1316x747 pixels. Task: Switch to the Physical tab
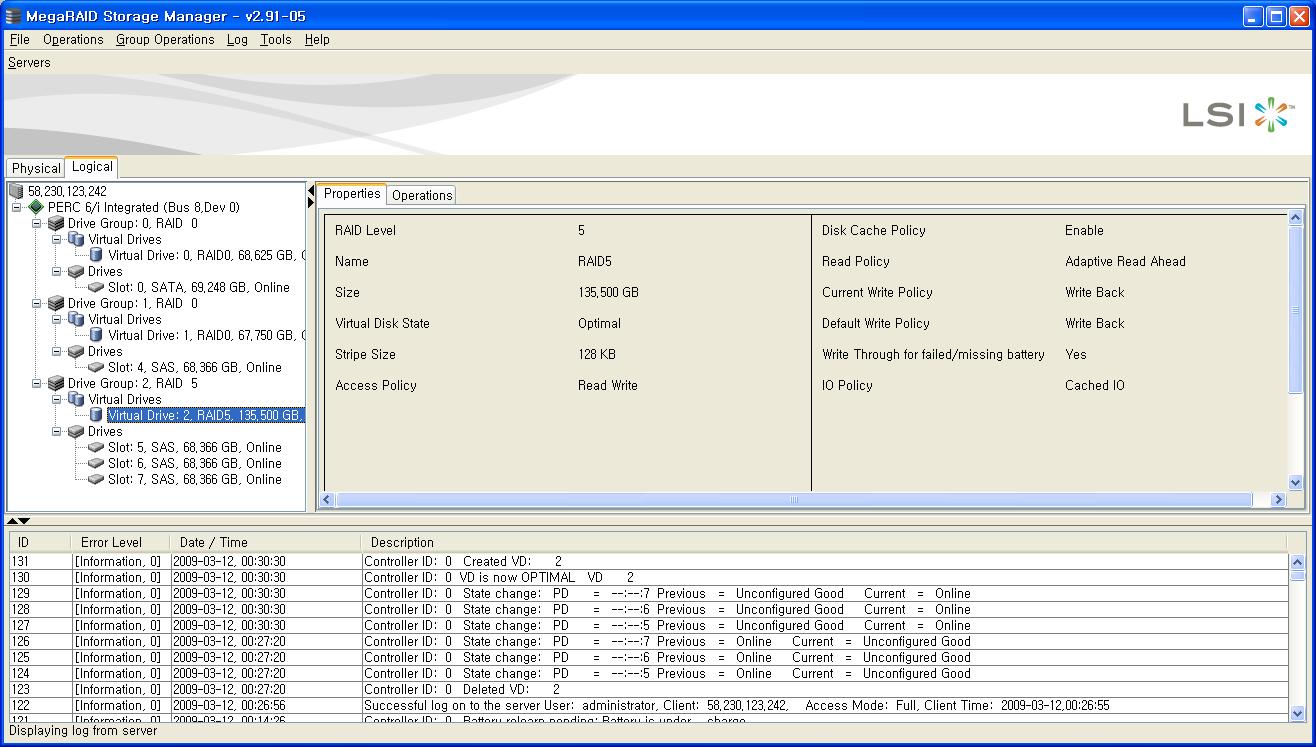coord(36,168)
